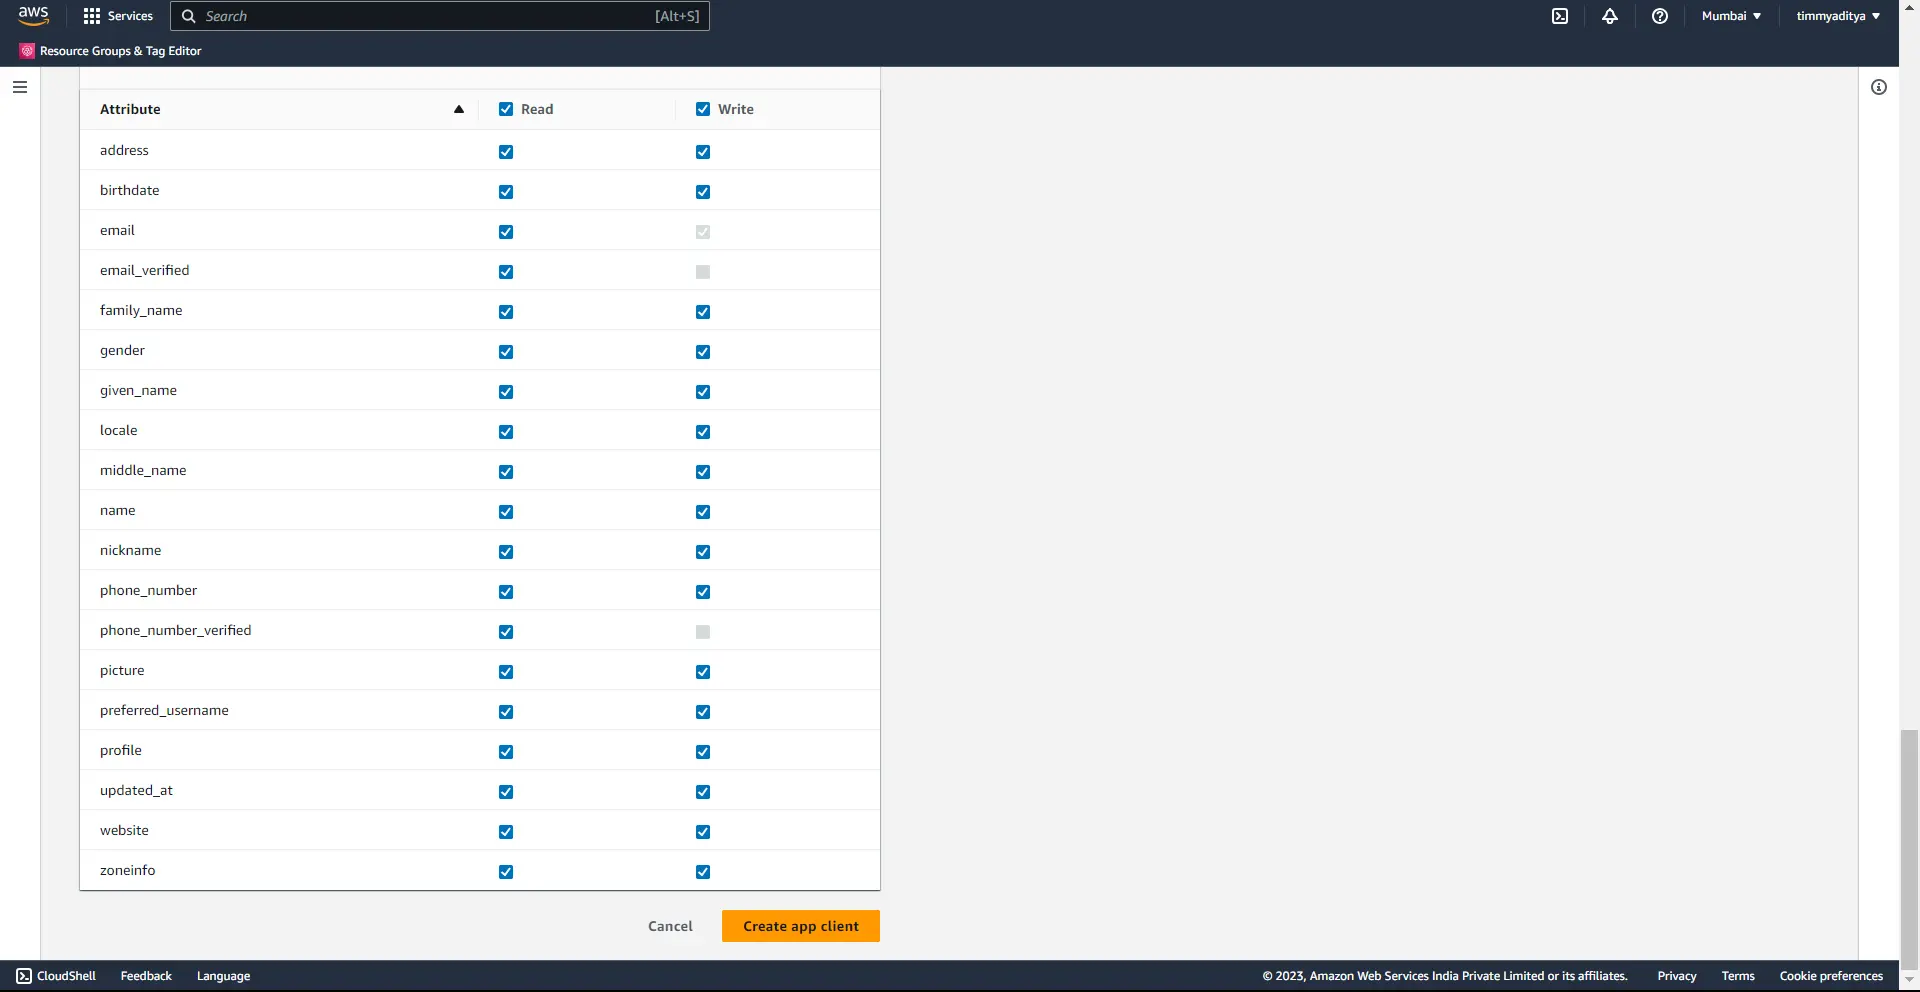Open the Privacy link
Screen dimensions: 1920x992
(1677, 976)
